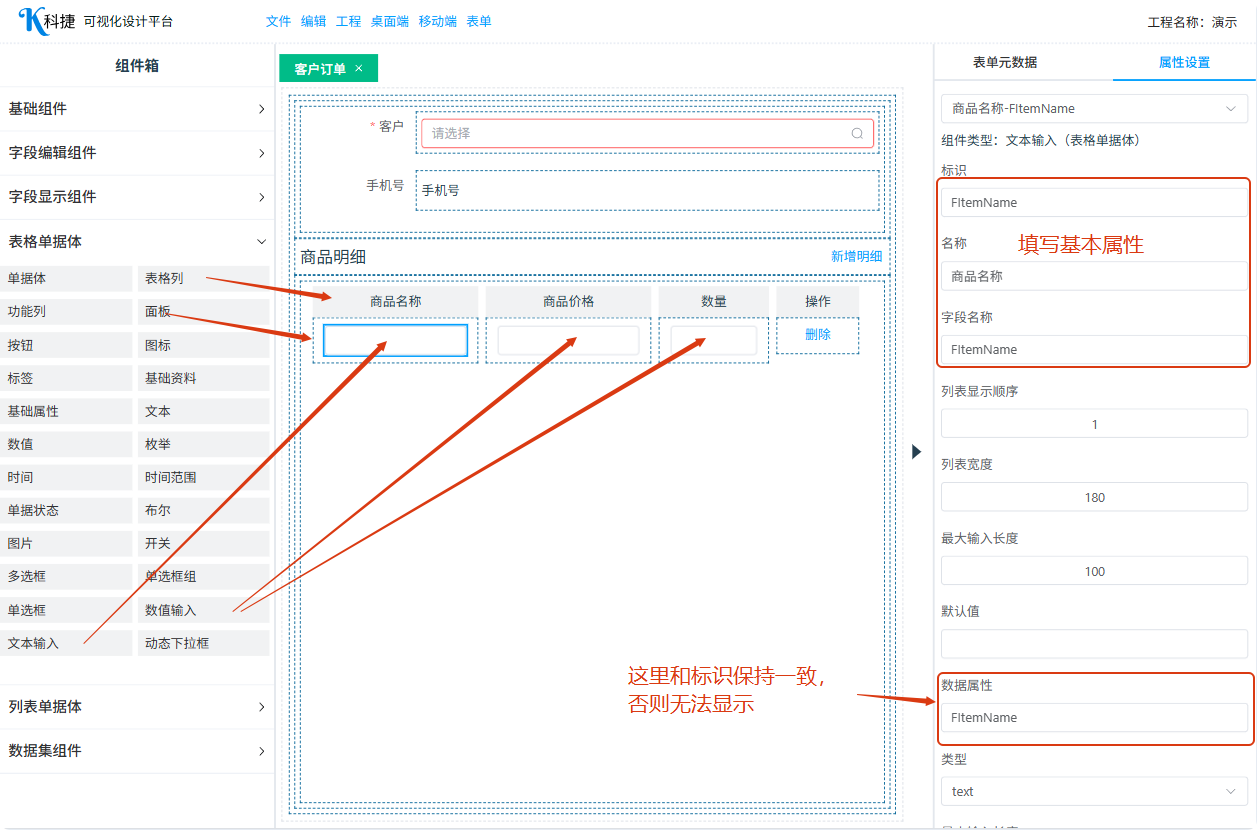Viewport: 1257px width, 830px height.
Task: Click the 数据属性 input field
Action: pos(1094,717)
